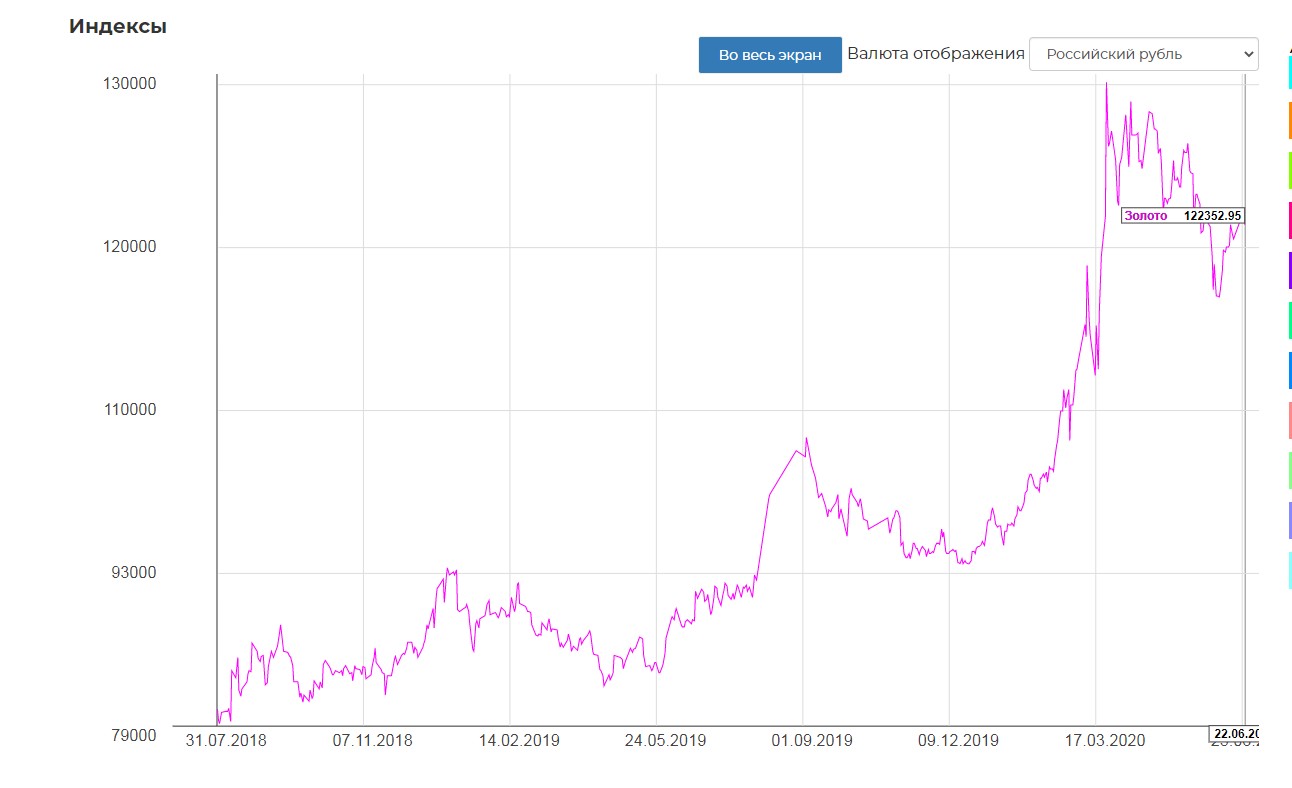Click the 'Золото' chart tooltip label
Screen dimensions: 1292x788
coord(1145,215)
